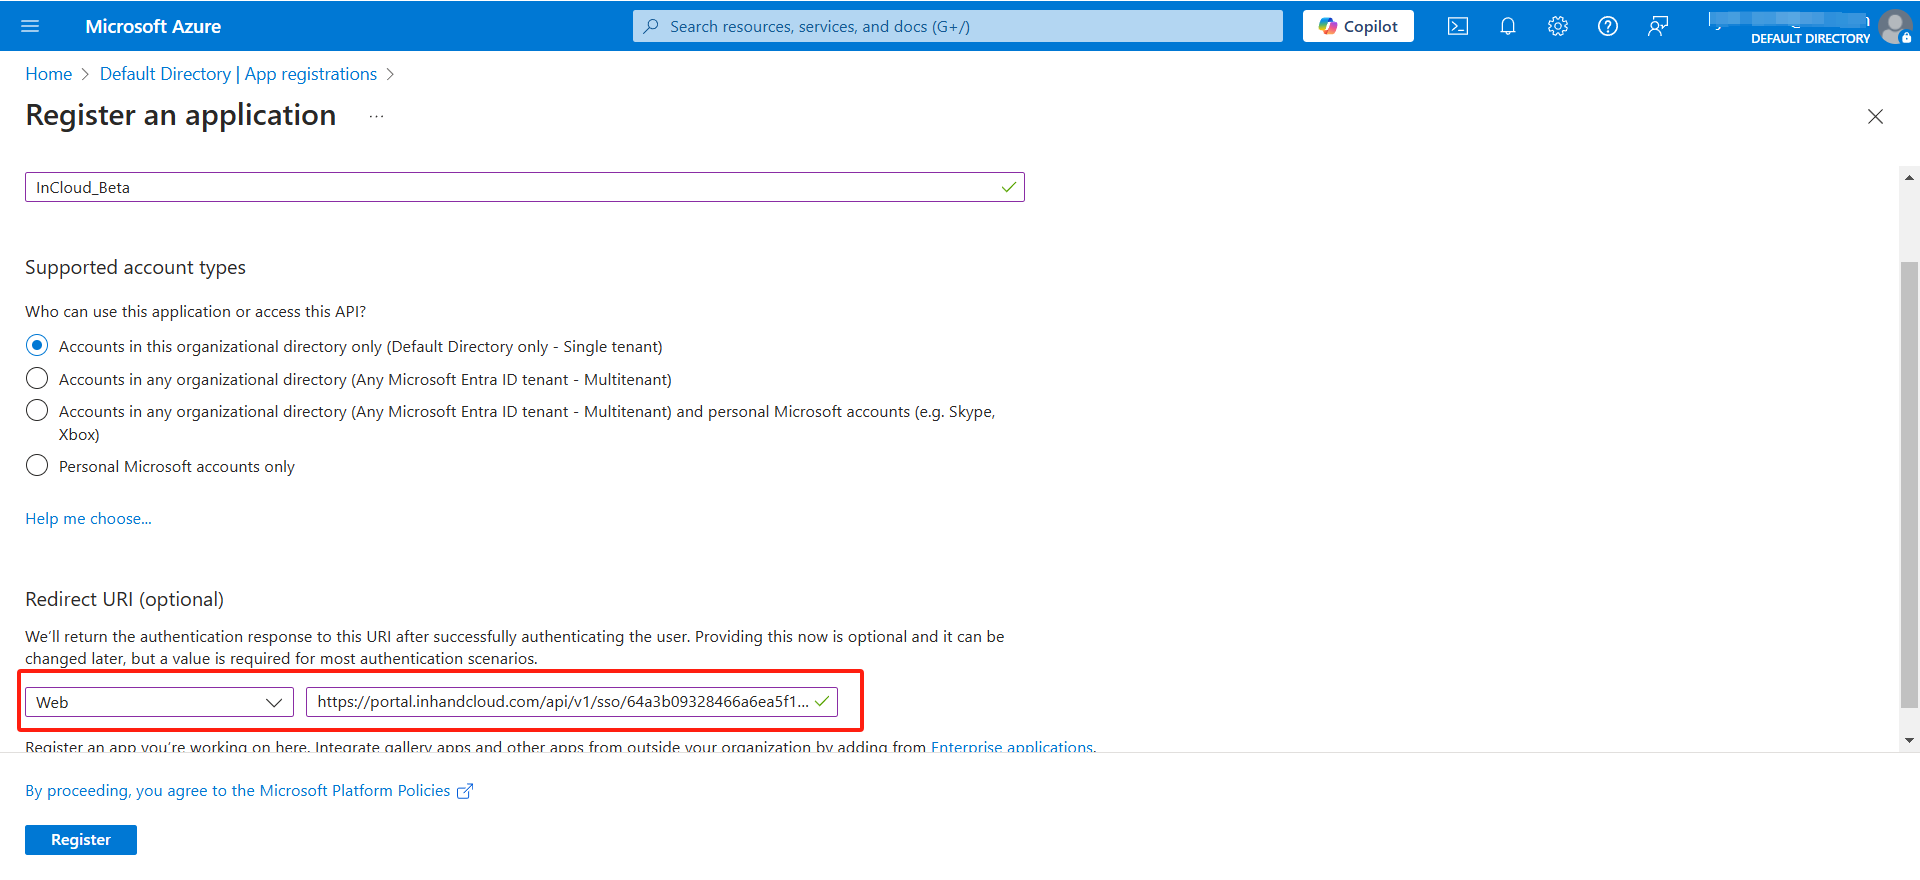Click the feedback icon in header

click(1658, 26)
